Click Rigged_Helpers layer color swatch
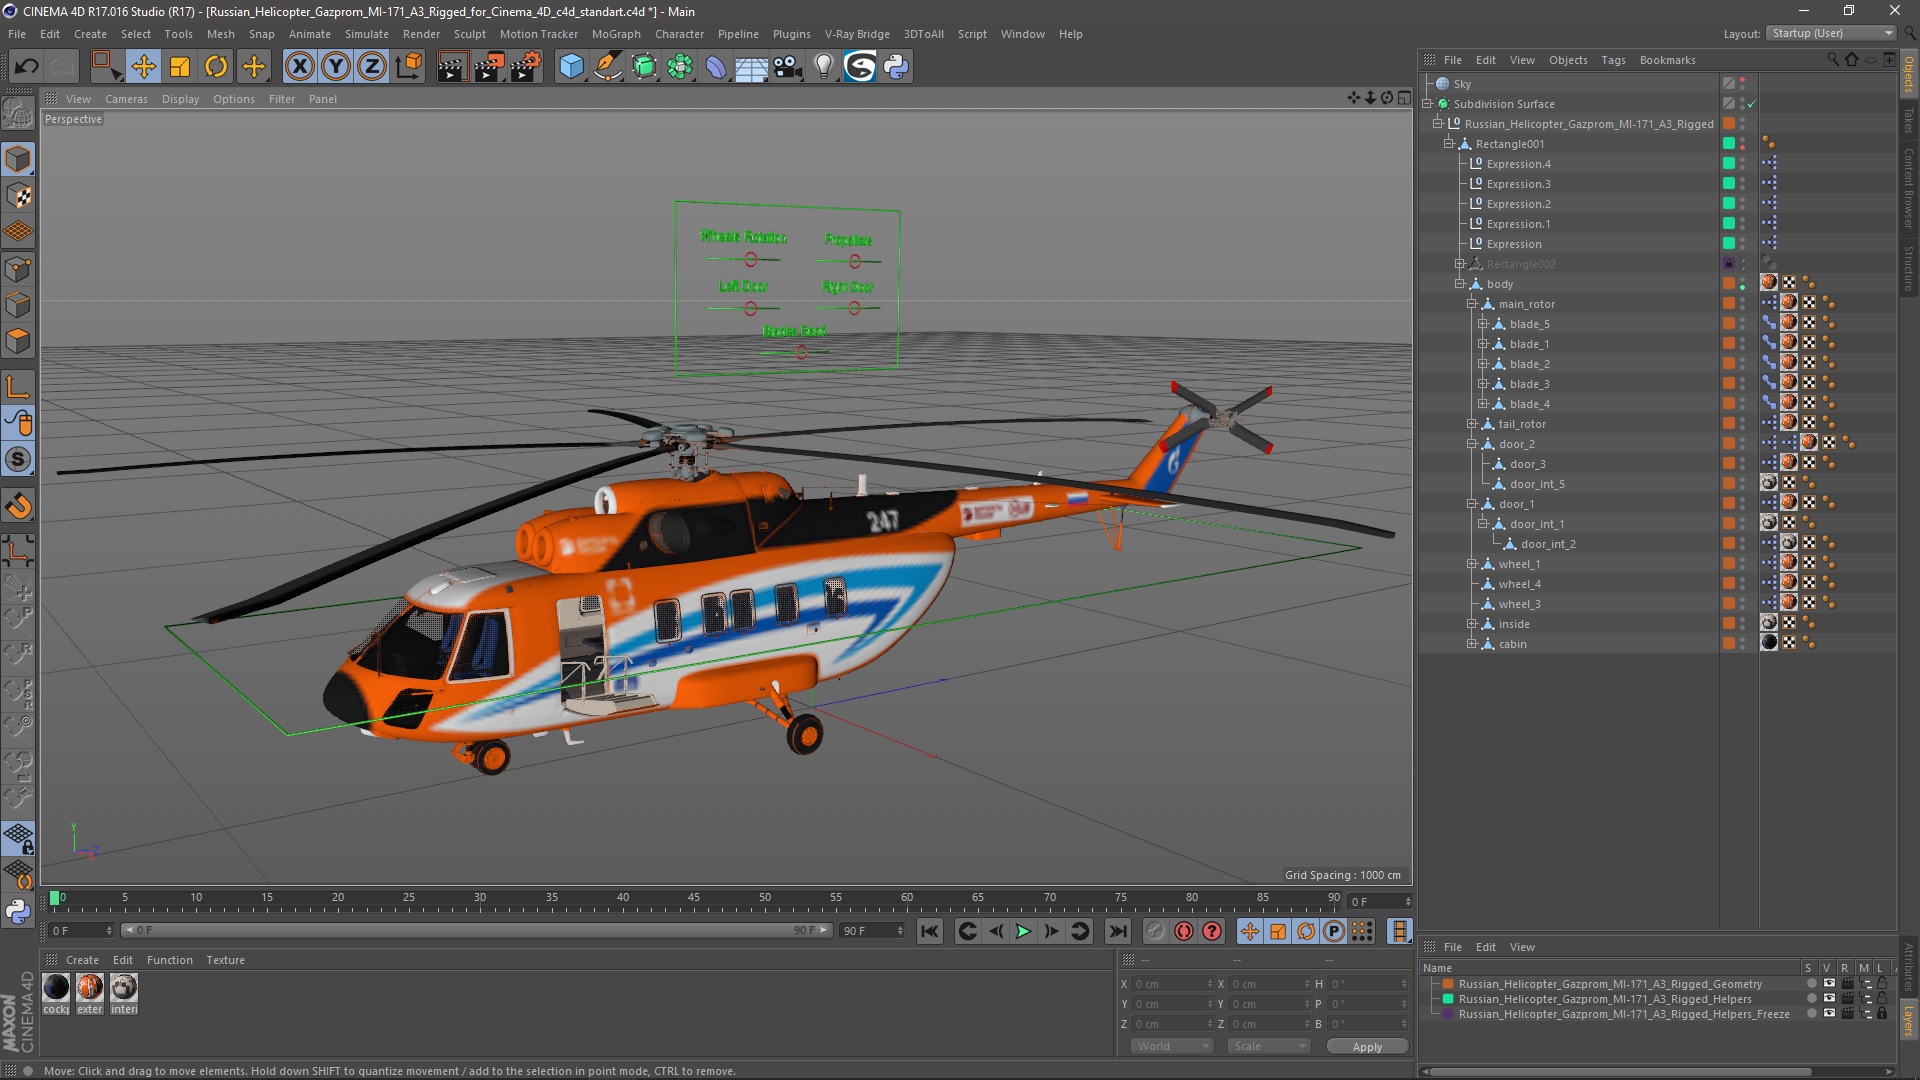 click(x=1447, y=999)
